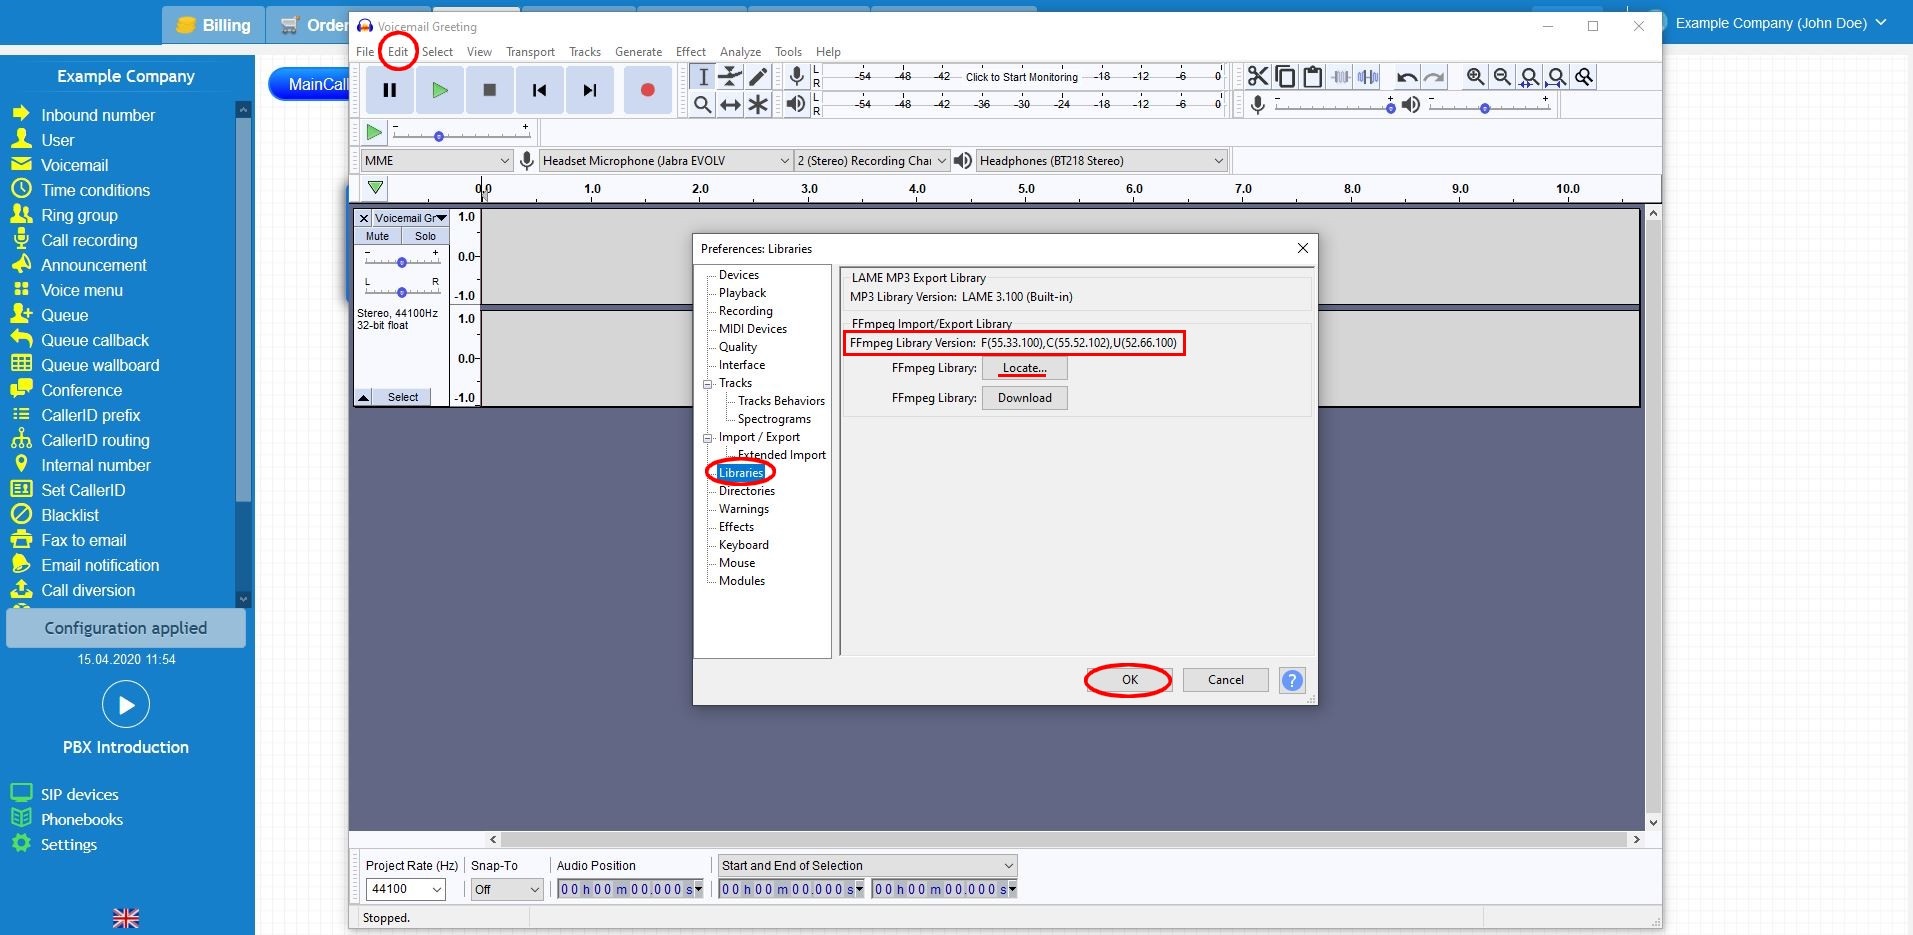1913x935 pixels.
Task: Skip to start of the track
Action: coord(540,90)
